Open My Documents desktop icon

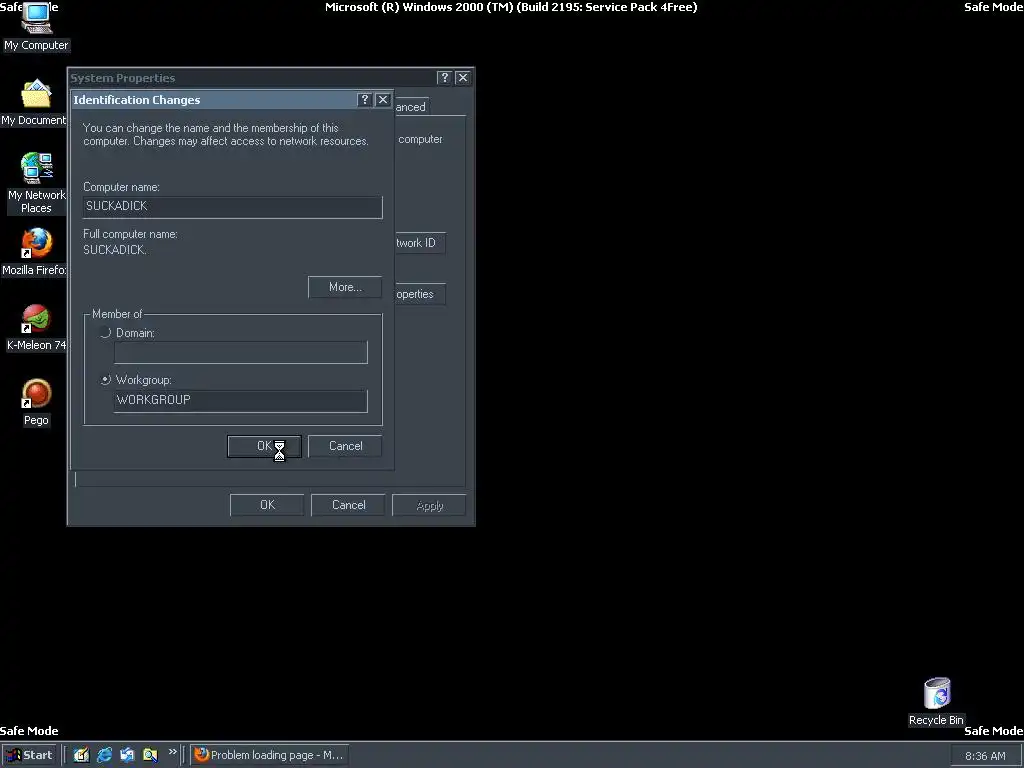(34, 103)
